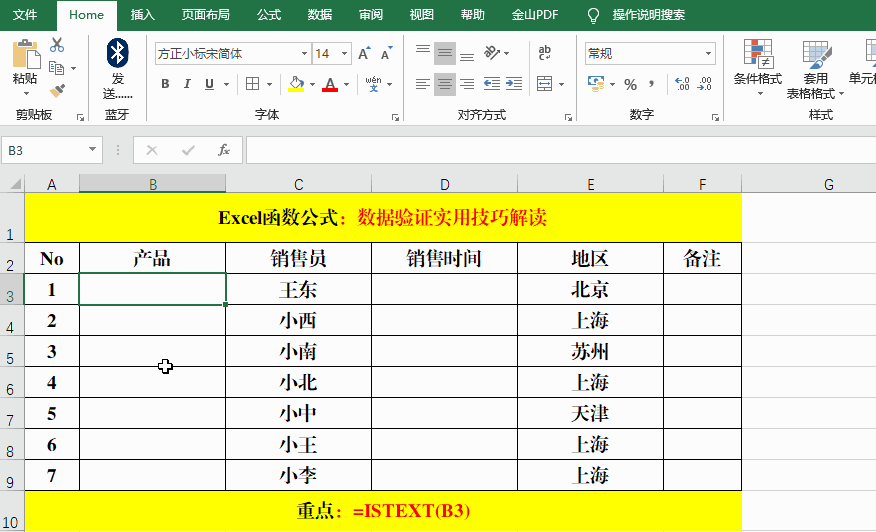Expand underline style dropdown arrow
This screenshot has height=532, width=876.
coord(226,84)
